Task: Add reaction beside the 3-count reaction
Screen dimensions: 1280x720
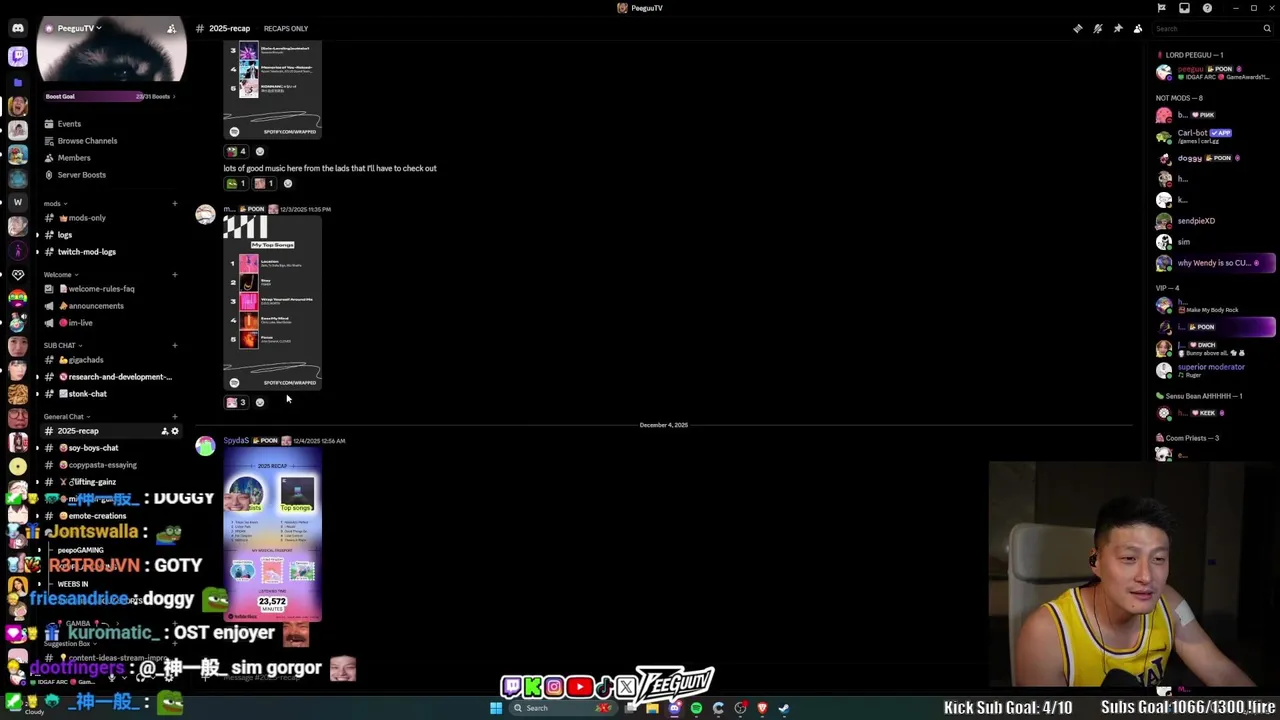Action: (260, 402)
